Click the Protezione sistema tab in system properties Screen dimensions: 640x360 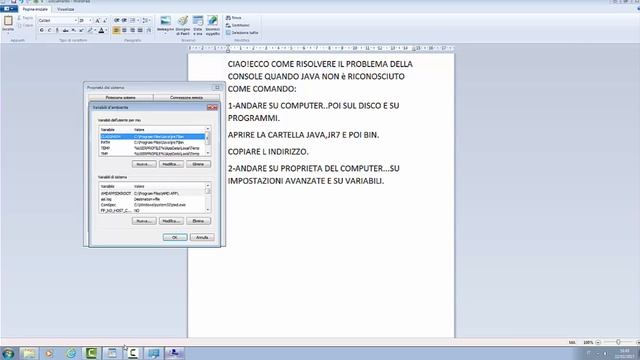coord(120,98)
